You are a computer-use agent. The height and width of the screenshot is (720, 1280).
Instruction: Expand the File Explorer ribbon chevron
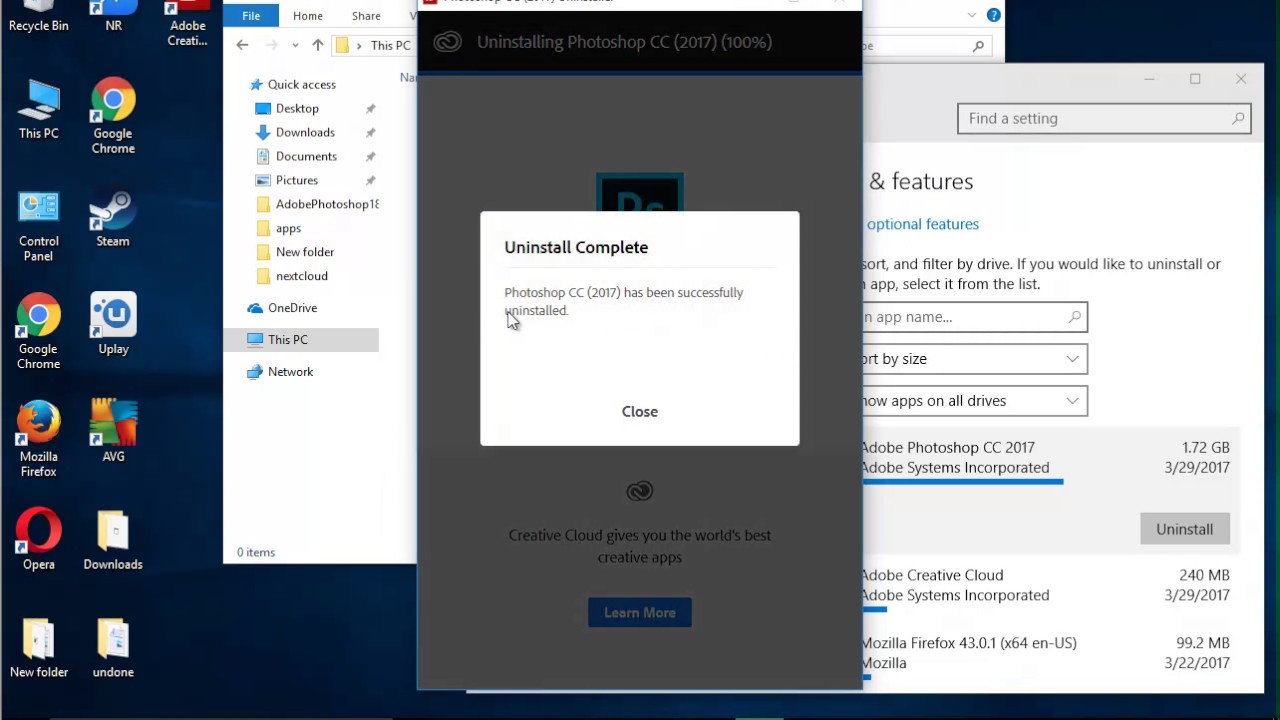971,15
